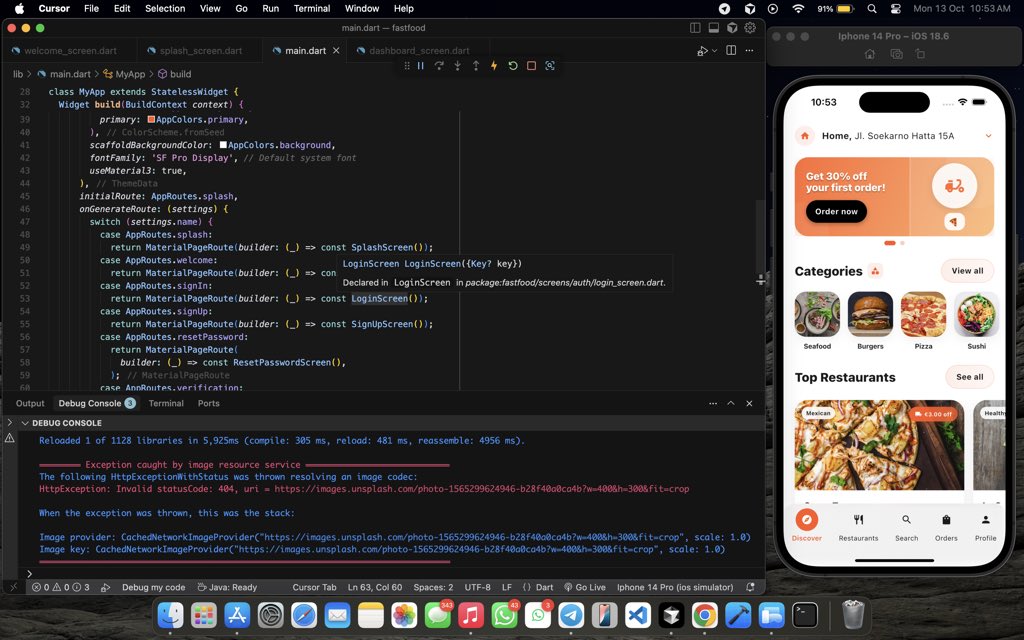Restart the debug session
Image resolution: width=1024 pixels, height=640 pixels.
513,66
